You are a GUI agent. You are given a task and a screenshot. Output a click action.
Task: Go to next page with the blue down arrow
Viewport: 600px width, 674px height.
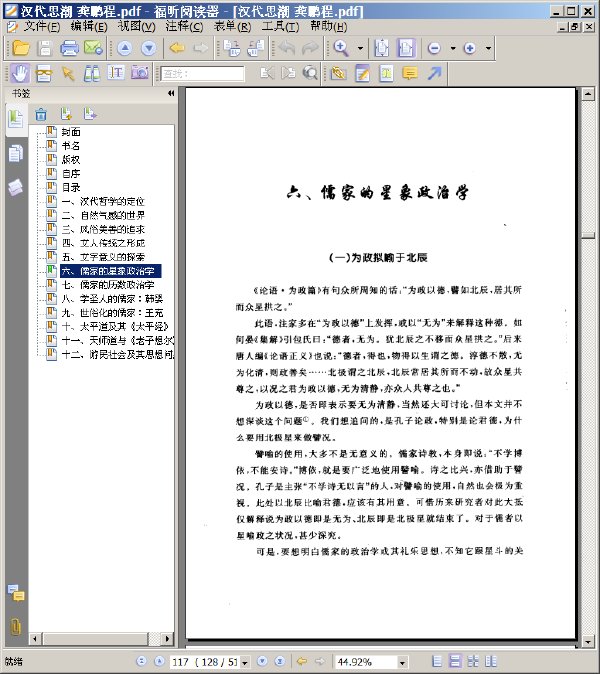pos(149,48)
